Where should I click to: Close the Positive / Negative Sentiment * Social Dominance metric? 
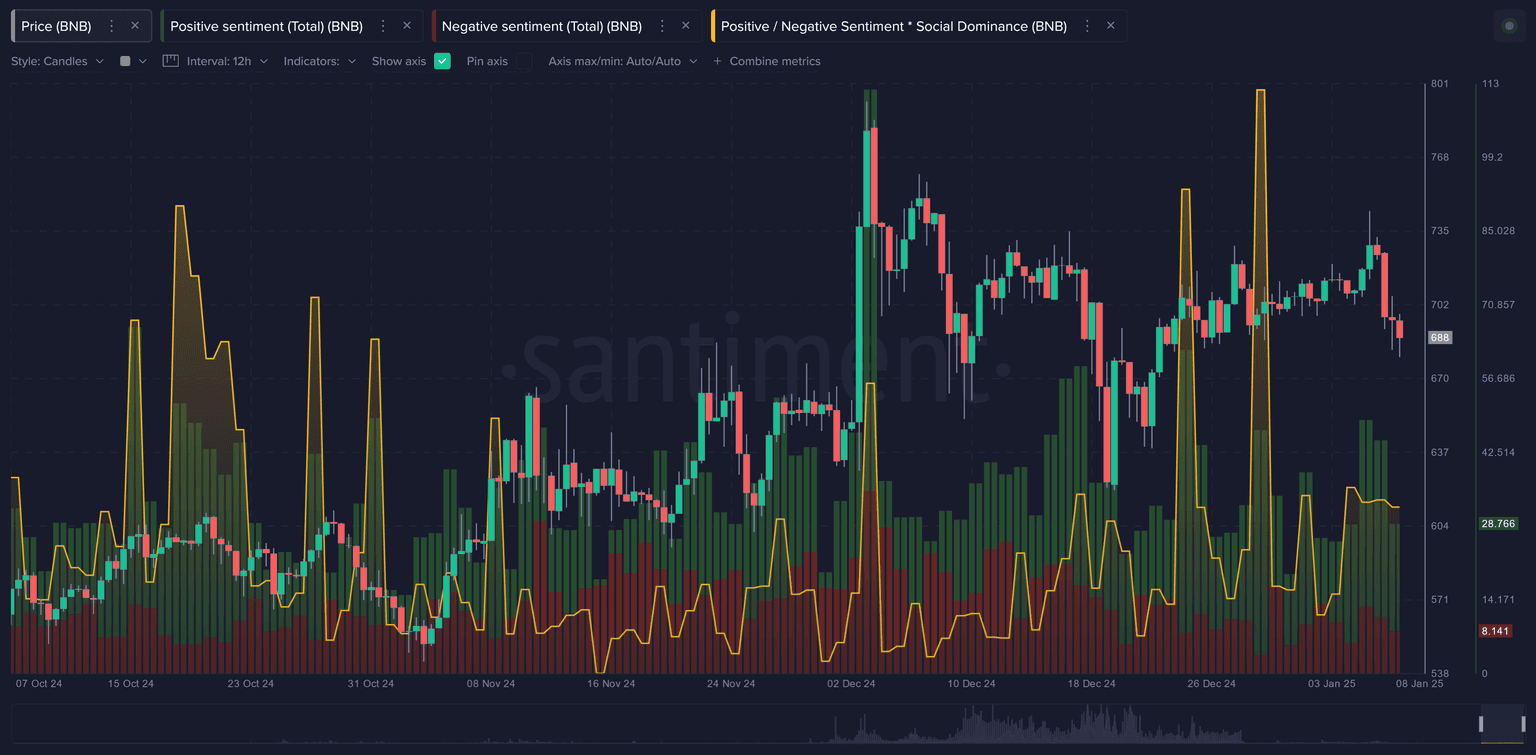pos(1110,26)
